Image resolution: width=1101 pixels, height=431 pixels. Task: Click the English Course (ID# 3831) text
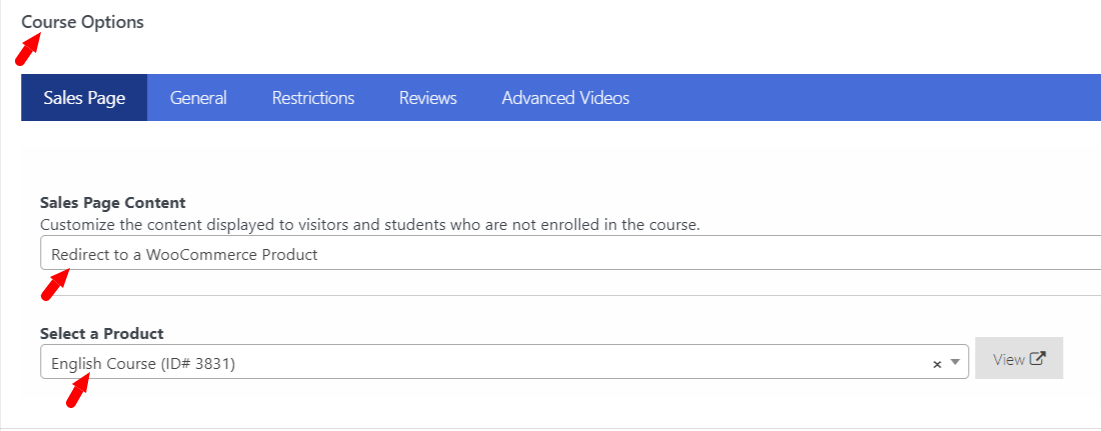click(143, 364)
